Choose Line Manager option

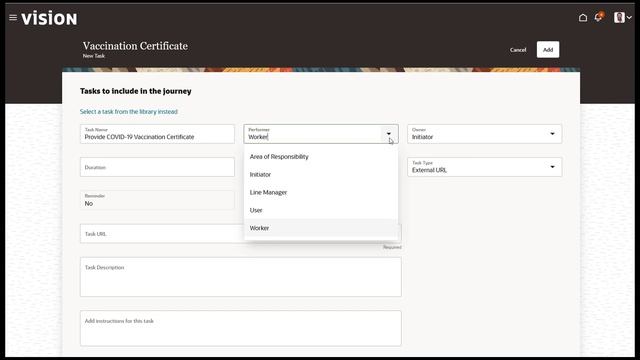(321, 192)
